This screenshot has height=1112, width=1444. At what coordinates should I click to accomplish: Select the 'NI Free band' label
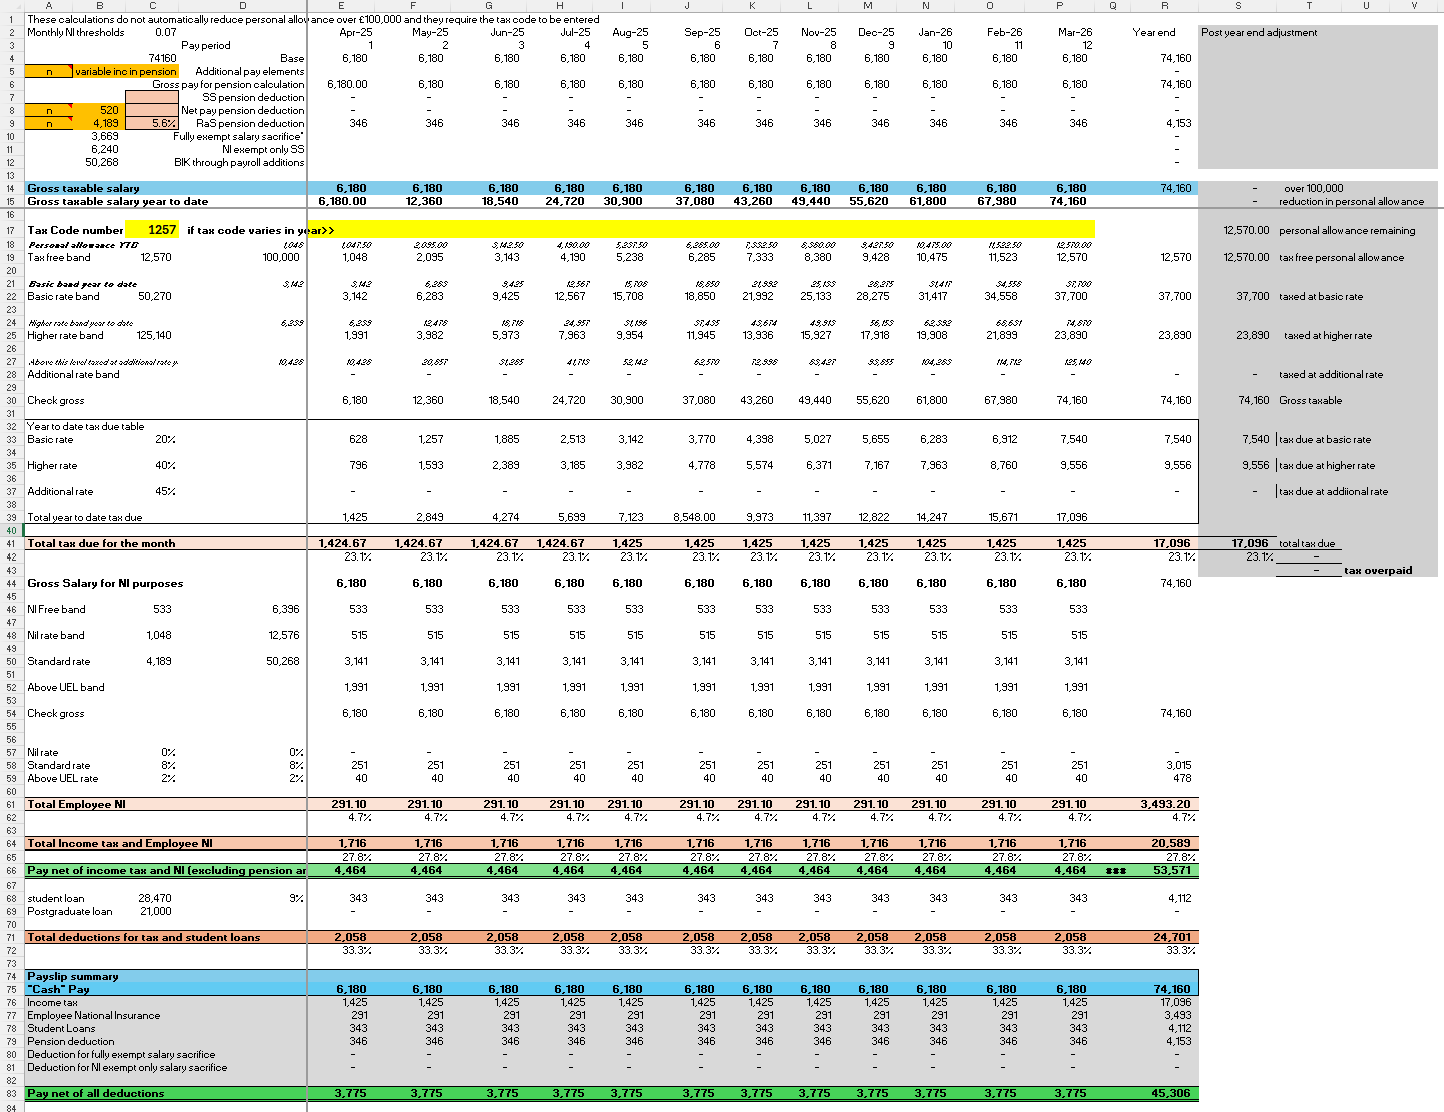pos(56,609)
